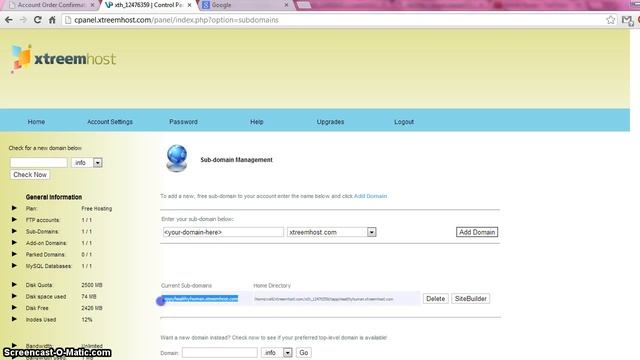The image size is (640, 360).
Task: Open the Help menu item
Action: point(257,122)
